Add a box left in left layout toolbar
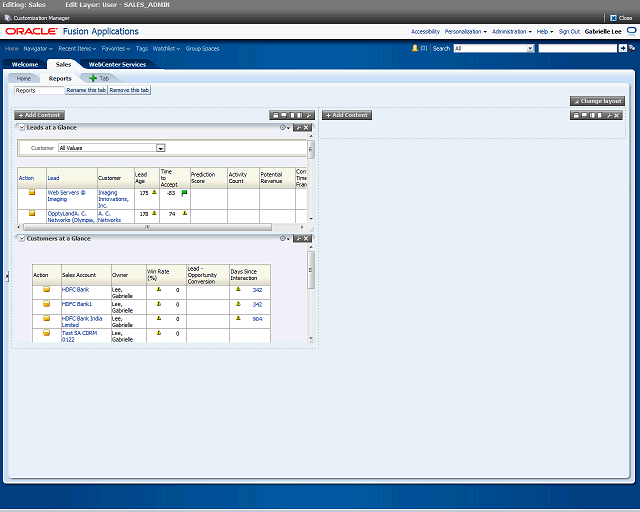Viewport: 640px width, 512px height. pos(292,115)
